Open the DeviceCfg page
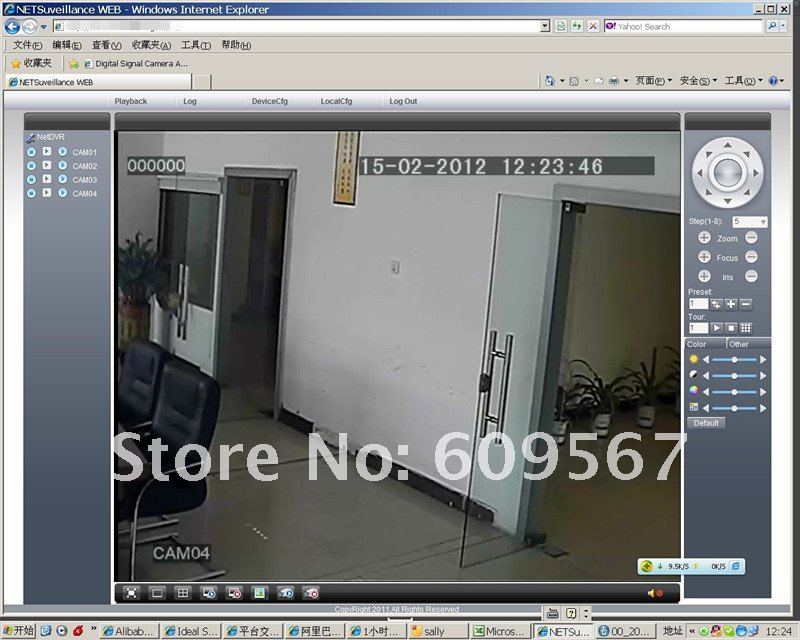800x640 pixels. pos(270,101)
